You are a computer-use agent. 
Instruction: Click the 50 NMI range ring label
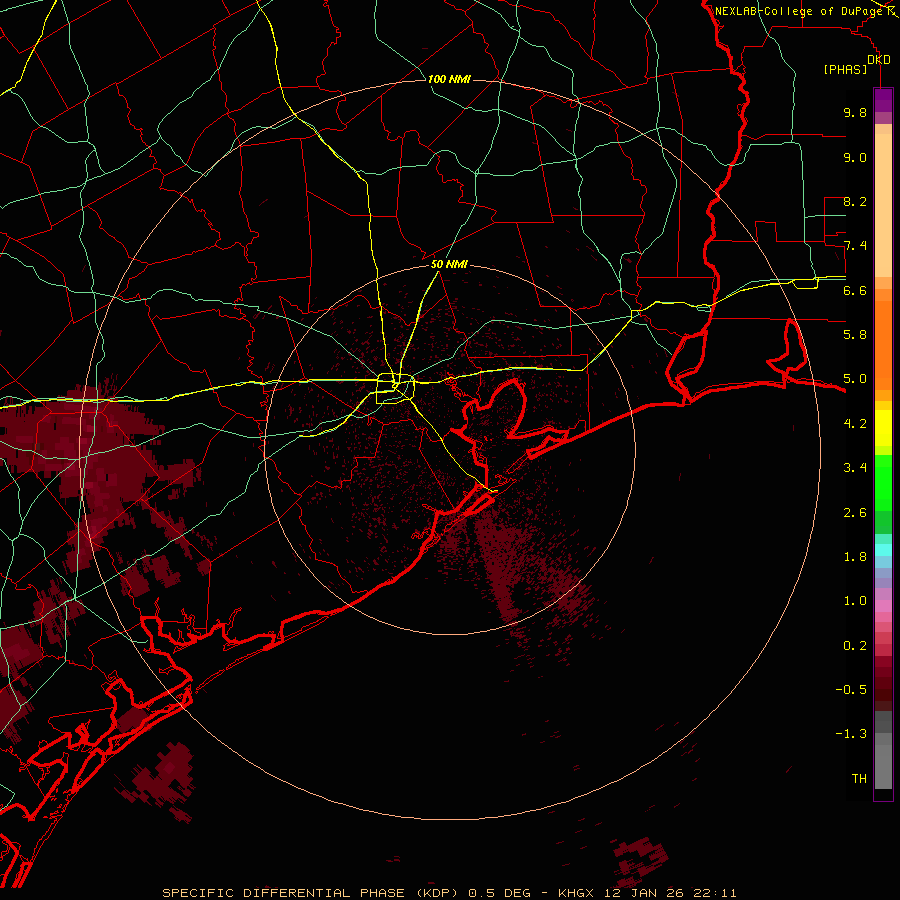(449, 264)
